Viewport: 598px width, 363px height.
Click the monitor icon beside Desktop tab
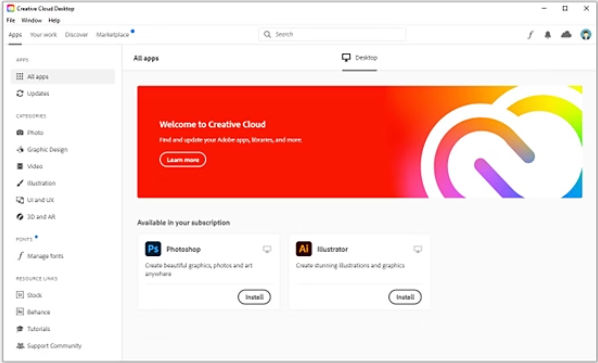click(346, 58)
